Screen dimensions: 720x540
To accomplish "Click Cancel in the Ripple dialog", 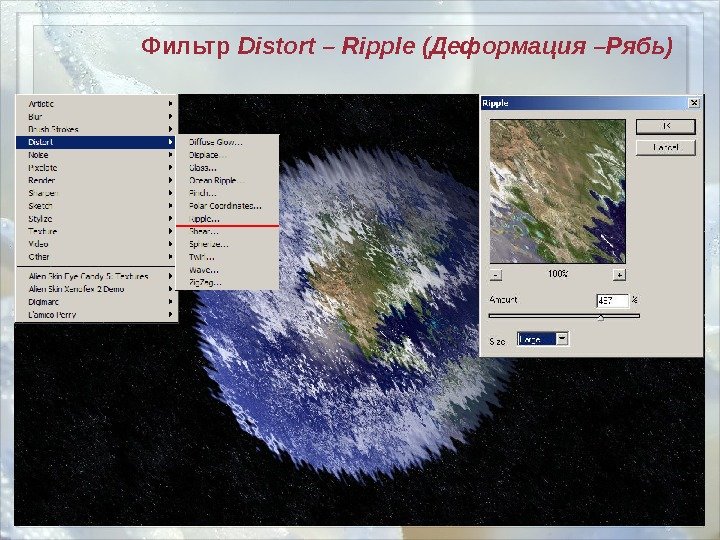I will 666,147.
